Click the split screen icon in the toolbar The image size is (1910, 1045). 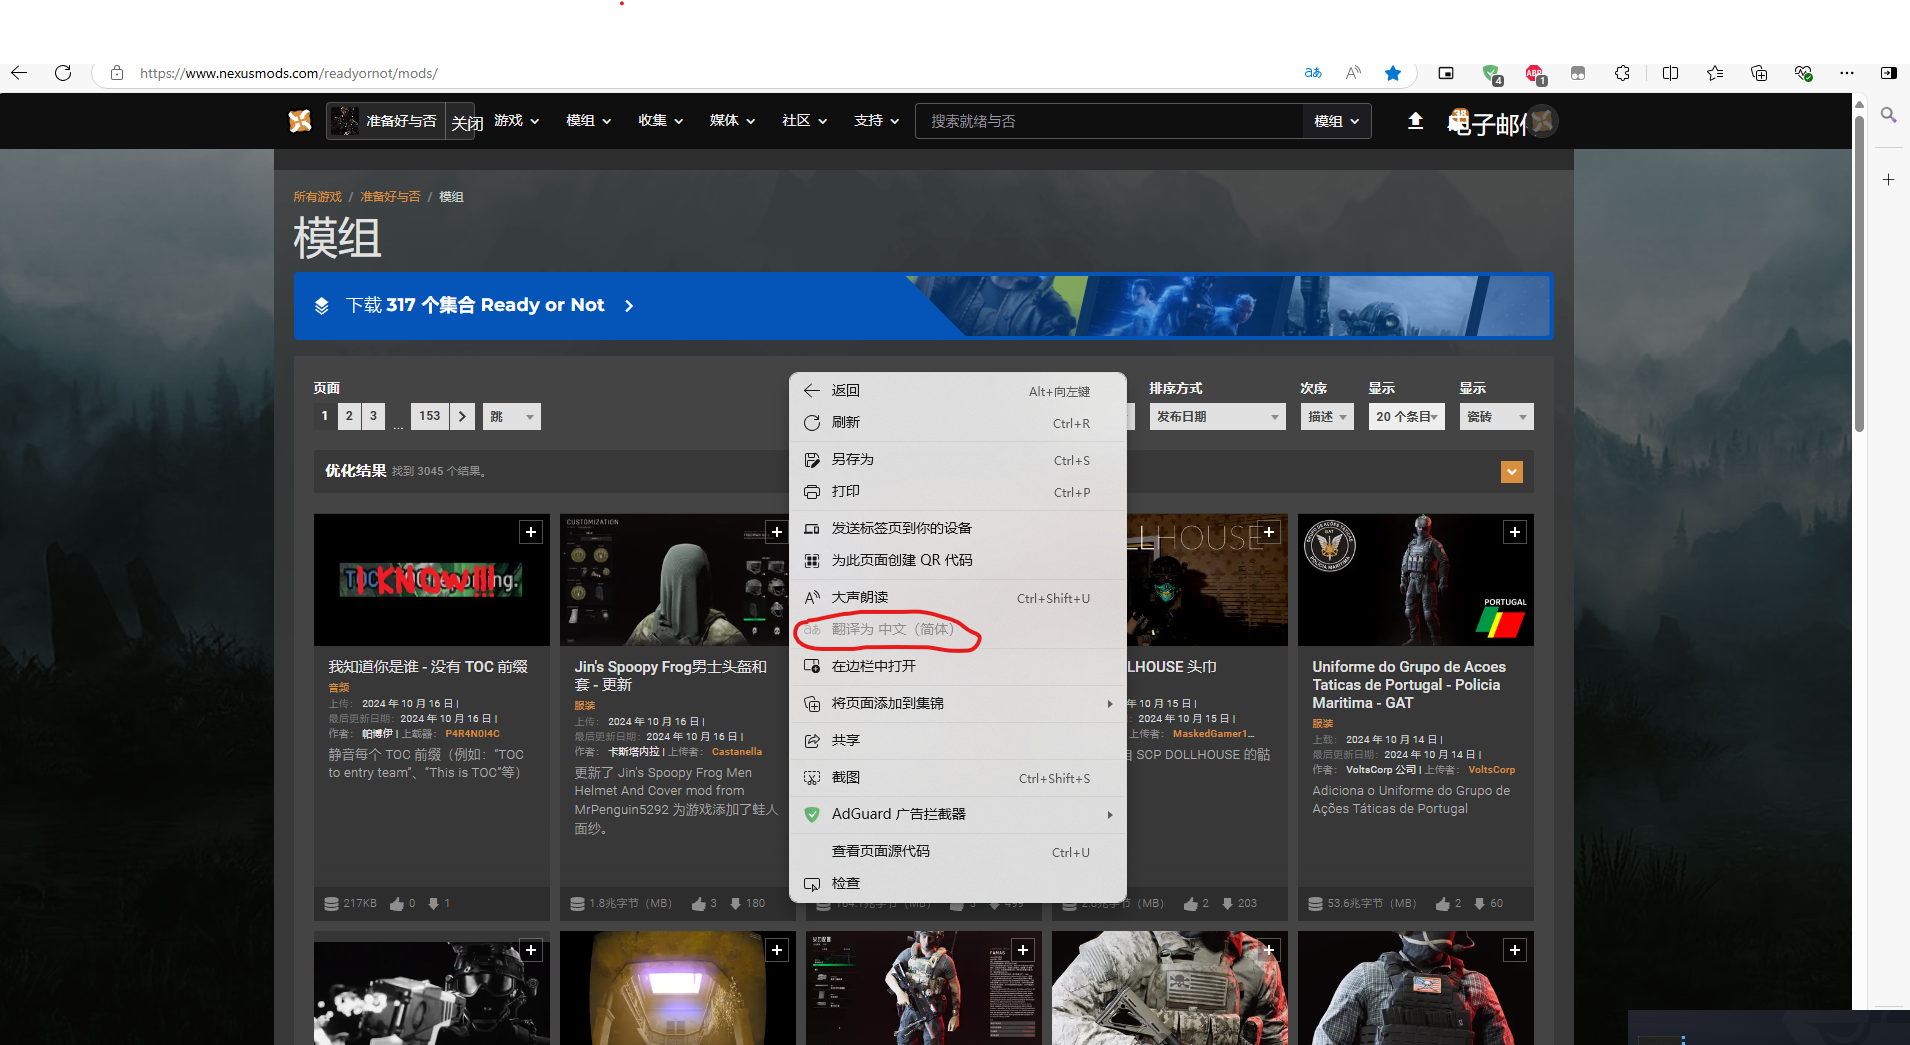(x=1670, y=73)
